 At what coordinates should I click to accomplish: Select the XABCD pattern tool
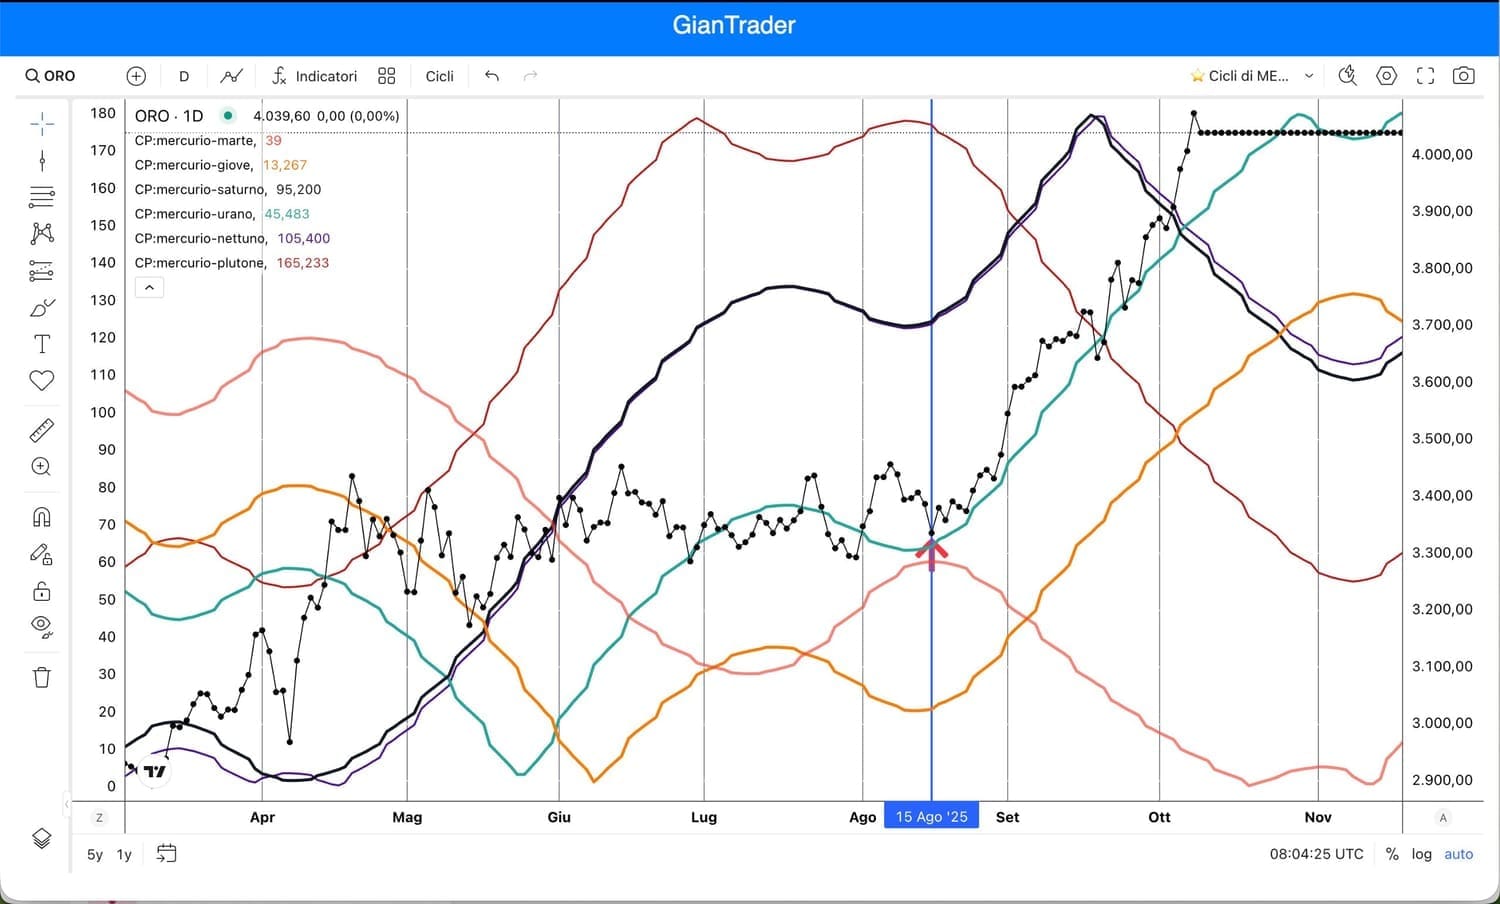[x=42, y=233]
